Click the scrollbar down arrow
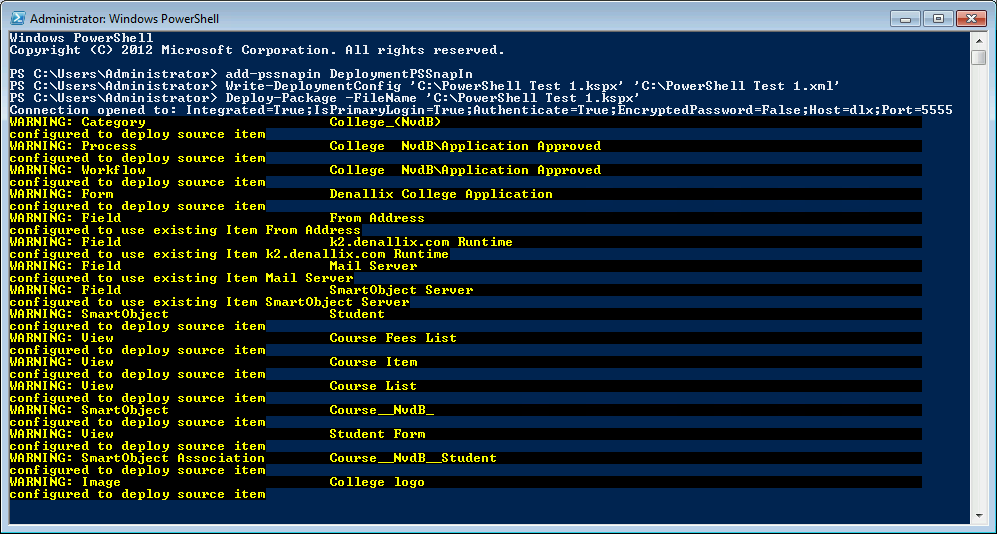The image size is (997, 534). point(979,516)
